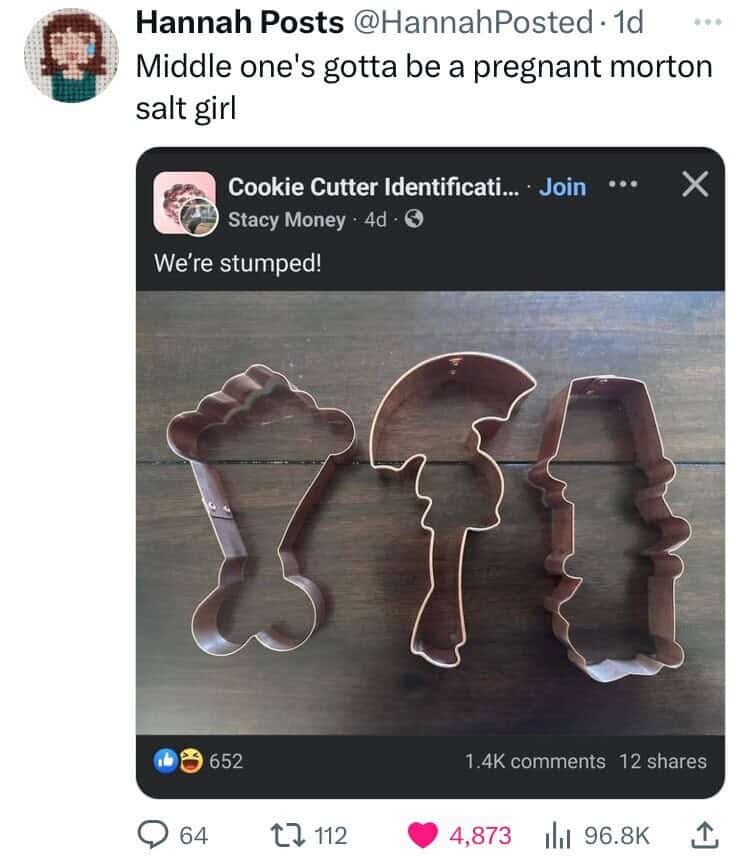Image resolution: width=750 pixels, height=862 pixels.
Task: Click the share upload arrow icon
Action: (x=705, y=835)
